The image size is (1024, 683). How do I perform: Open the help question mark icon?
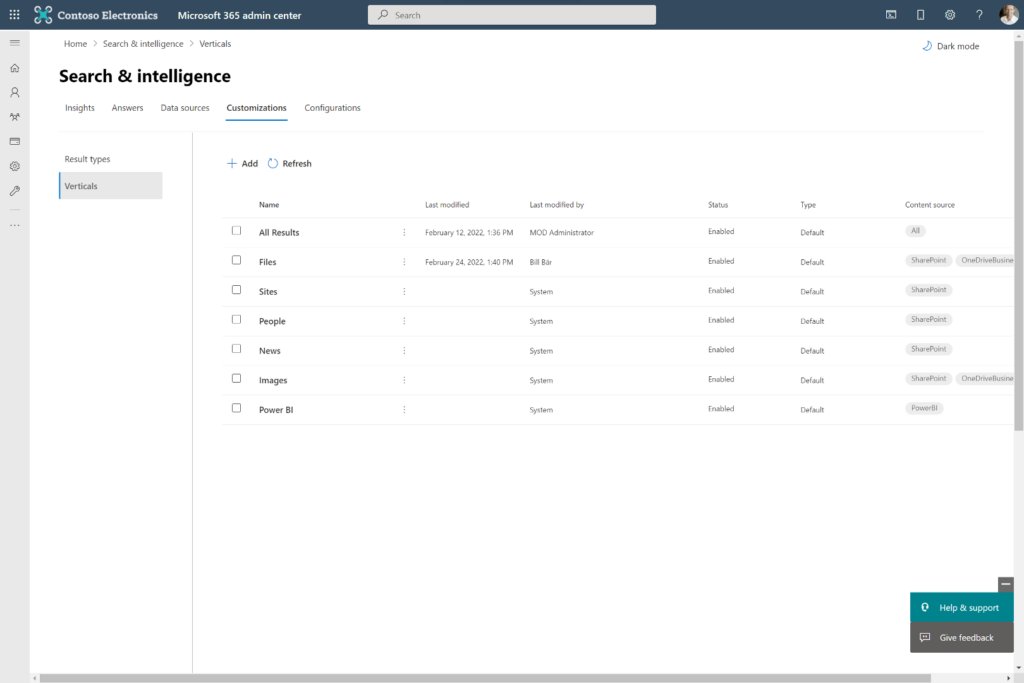coord(979,14)
